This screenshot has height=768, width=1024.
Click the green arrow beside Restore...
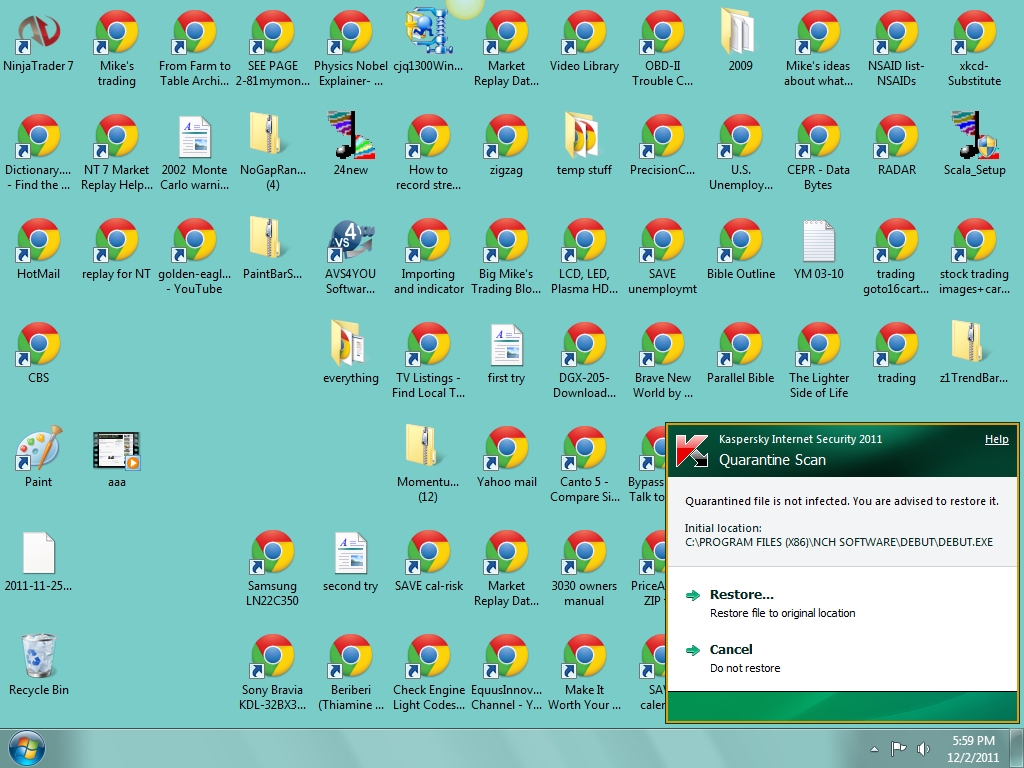[693, 595]
